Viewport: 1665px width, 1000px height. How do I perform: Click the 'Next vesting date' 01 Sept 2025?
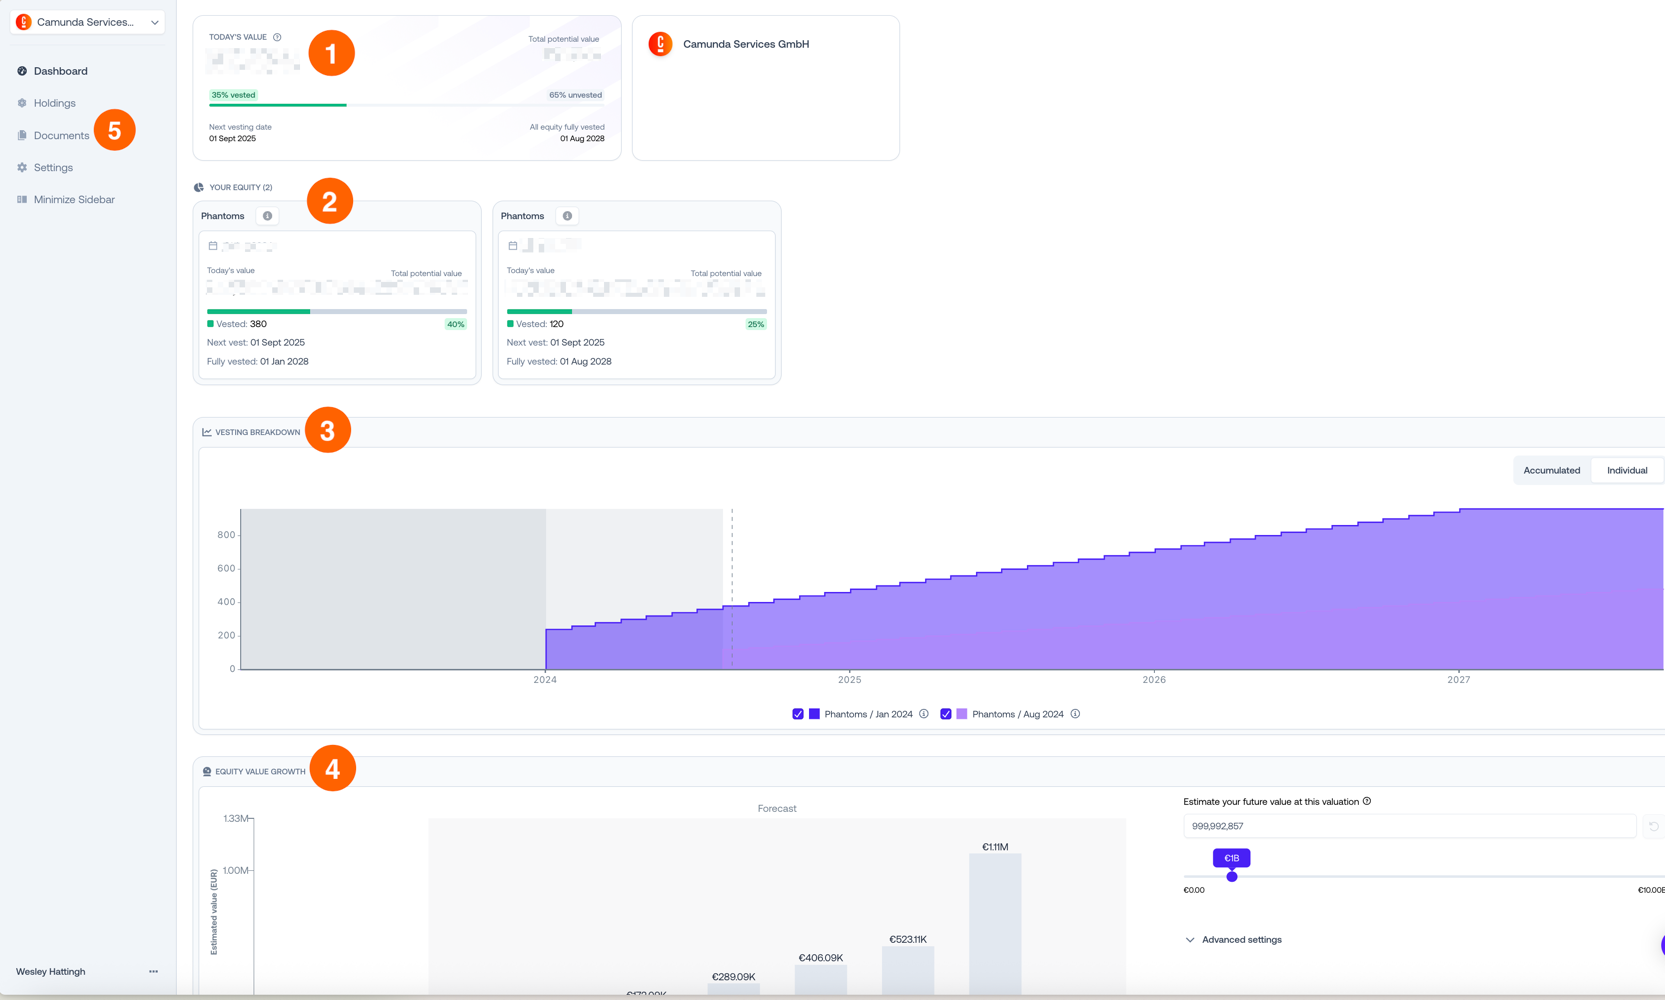(x=232, y=139)
